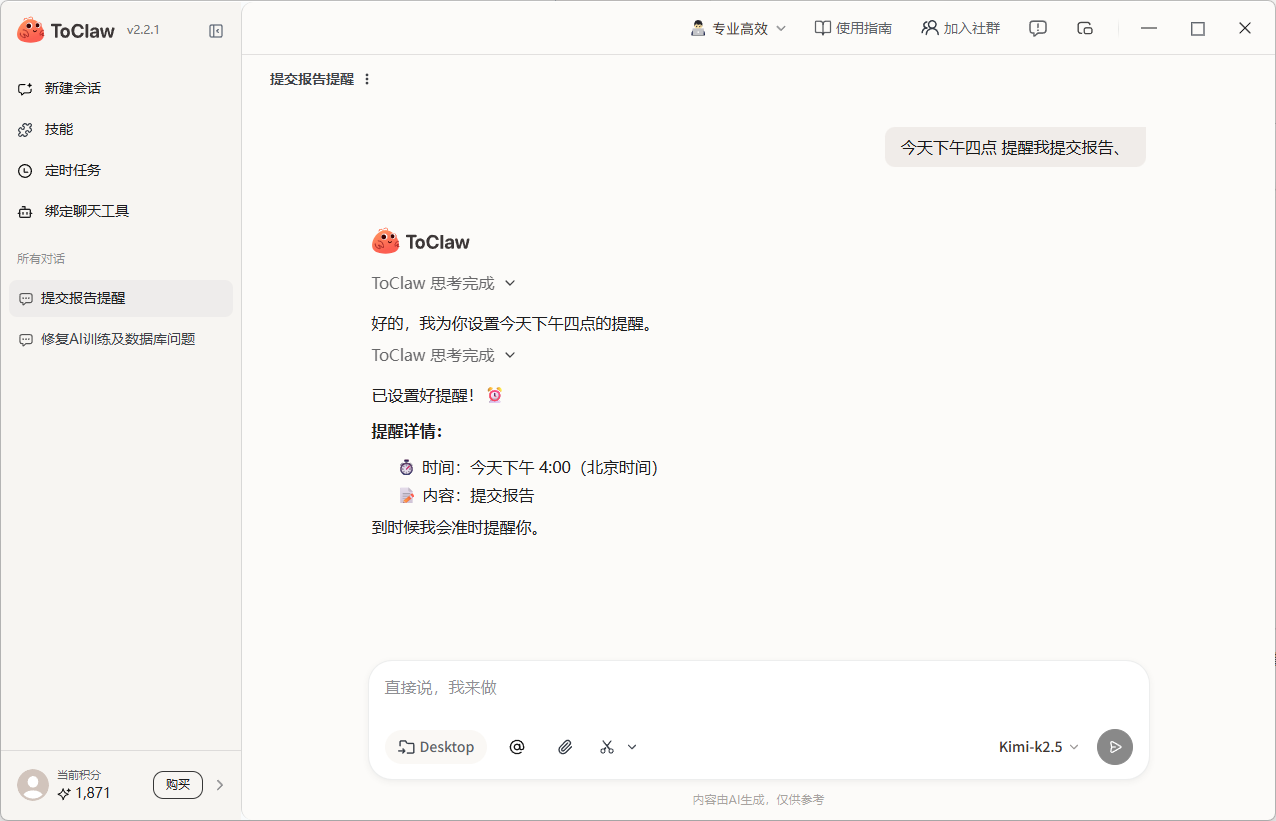The image size is (1276, 821).
Task: Click the 所有对话 section label
Action: (x=41, y=259)
